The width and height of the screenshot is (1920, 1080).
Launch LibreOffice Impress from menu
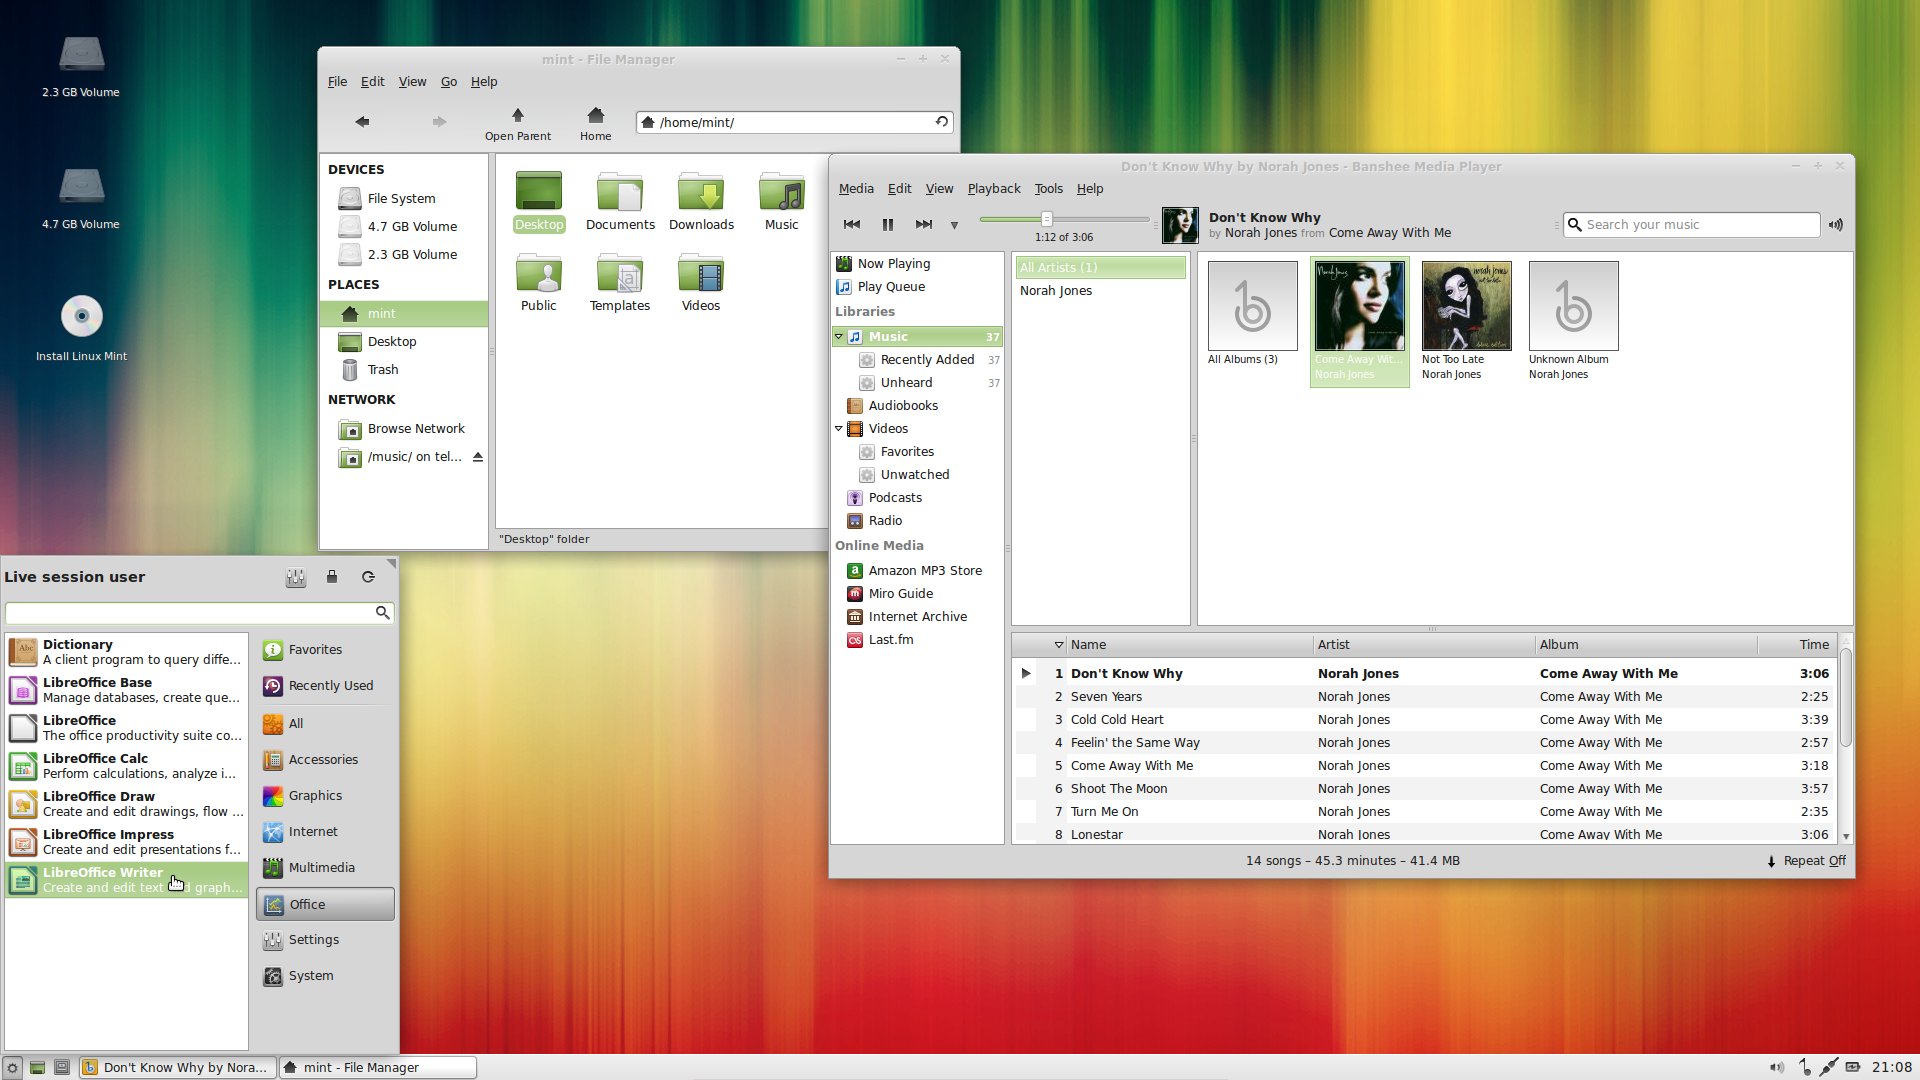(x=126, y=842)
